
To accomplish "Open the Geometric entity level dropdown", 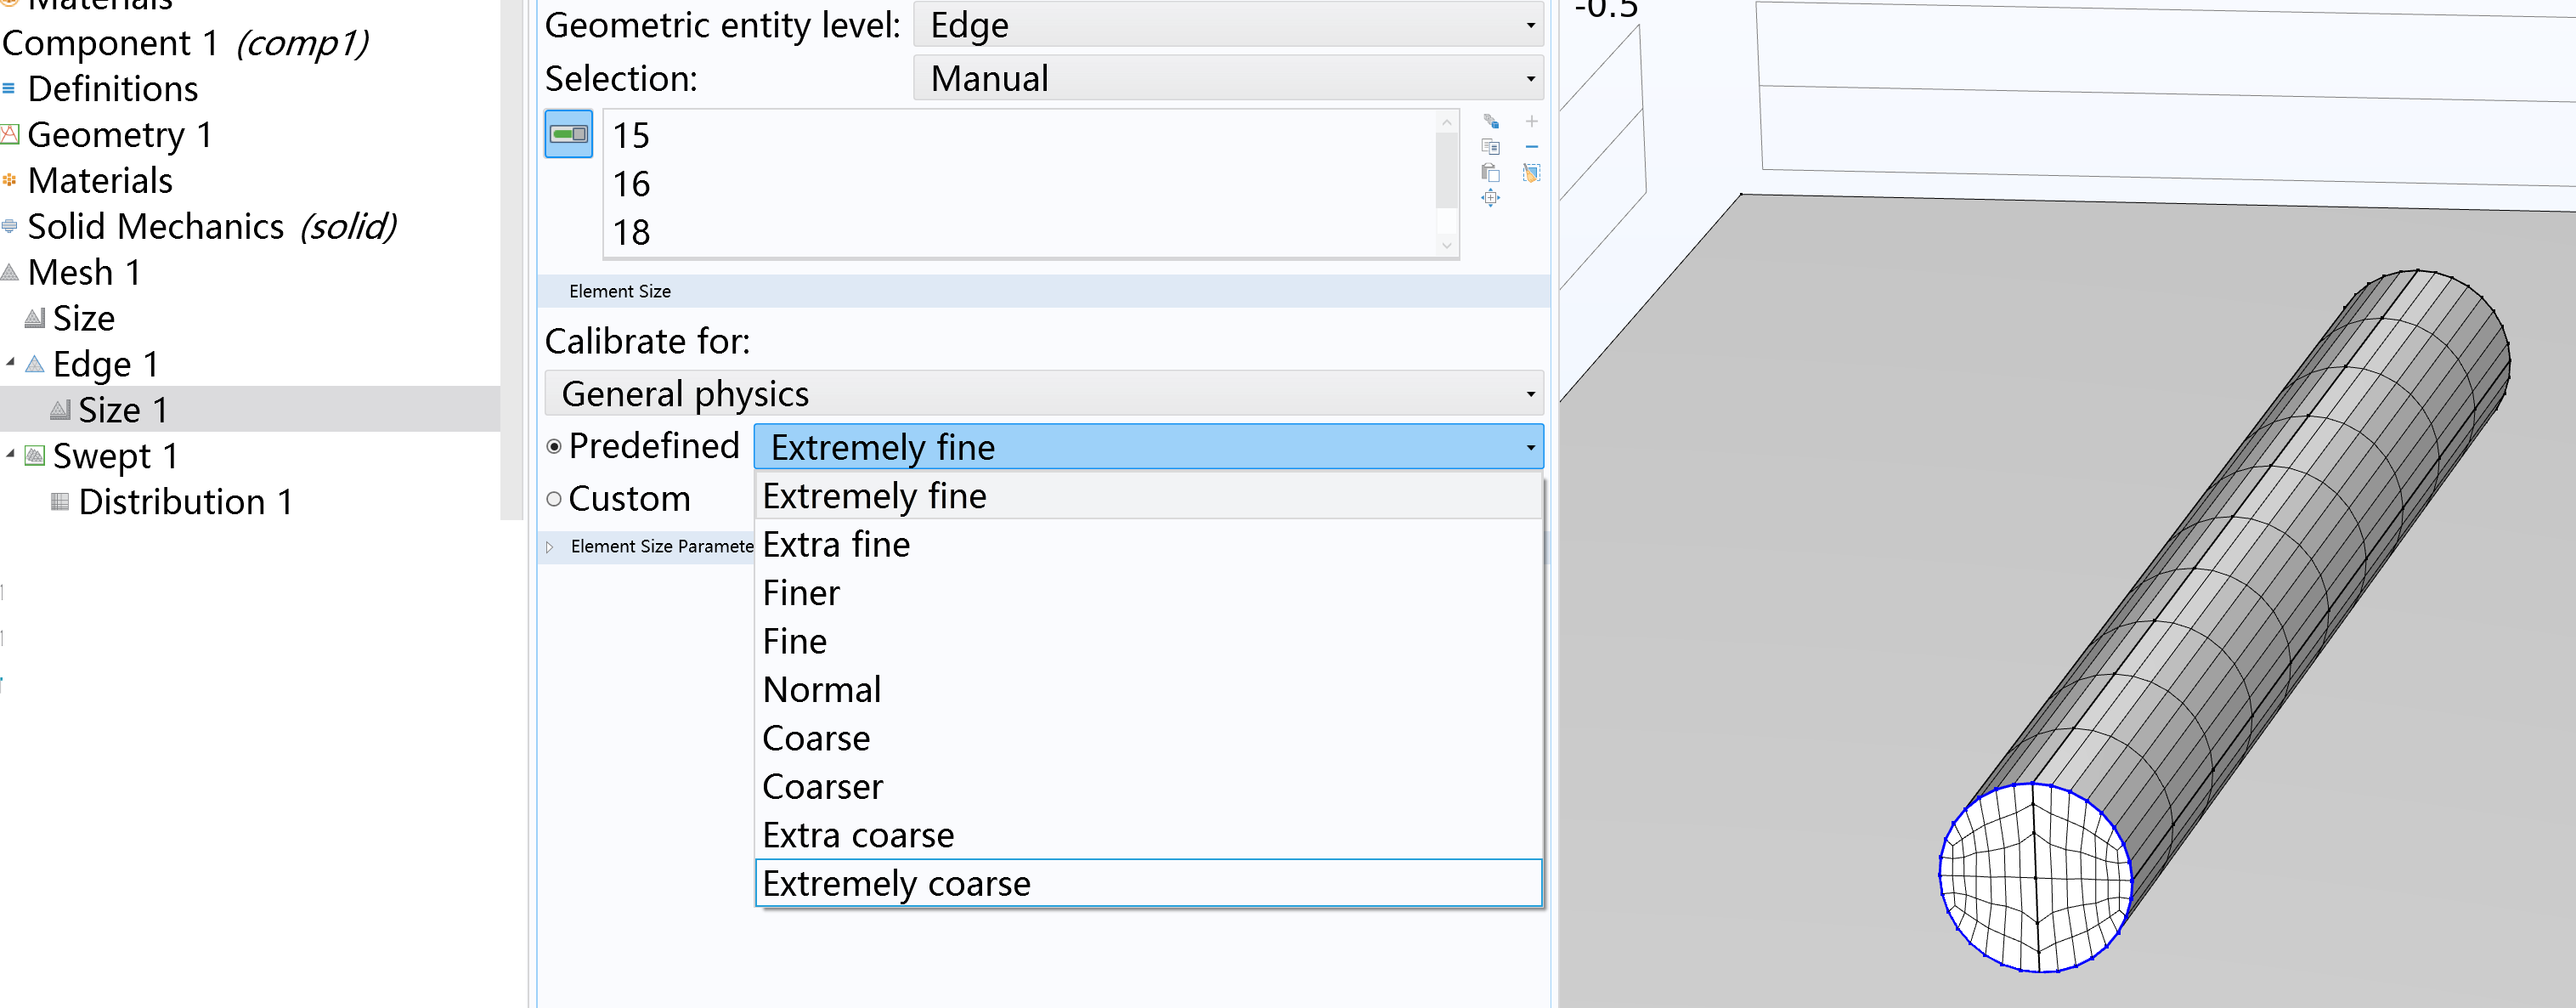I will (1228, 25).
